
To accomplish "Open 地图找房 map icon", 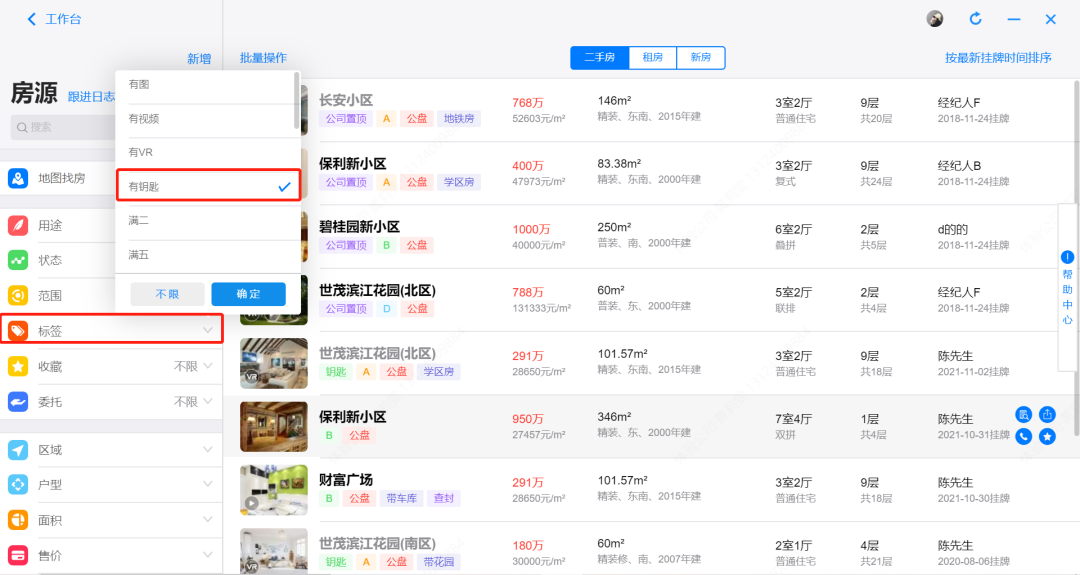I will (x=18, y=178).
